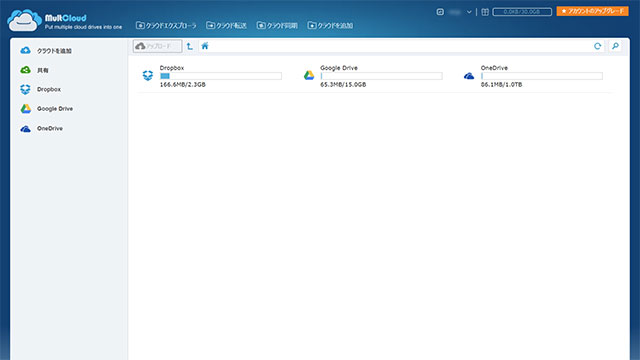This screenshot has width=640, height=360.
Task: Click the home icon in path bar
Action: coord(205,46)
